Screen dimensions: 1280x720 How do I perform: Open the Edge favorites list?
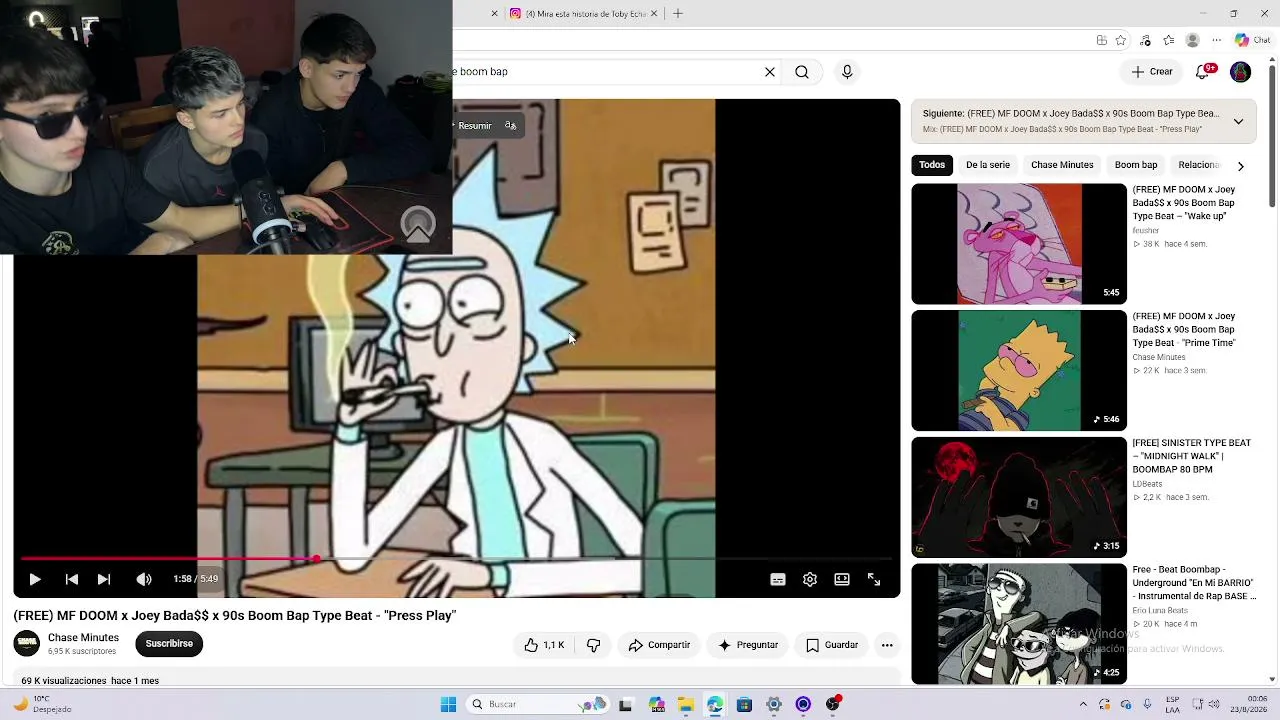1169,41
